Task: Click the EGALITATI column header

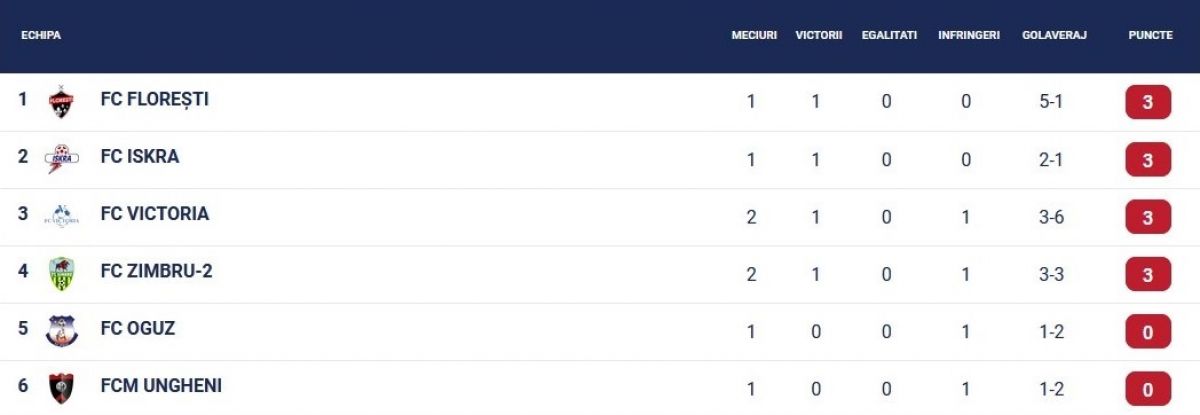Action: point(889,35)
